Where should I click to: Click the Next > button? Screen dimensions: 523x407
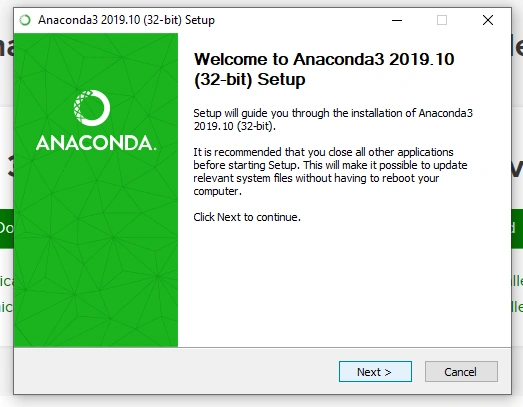(x=375, y=371)
